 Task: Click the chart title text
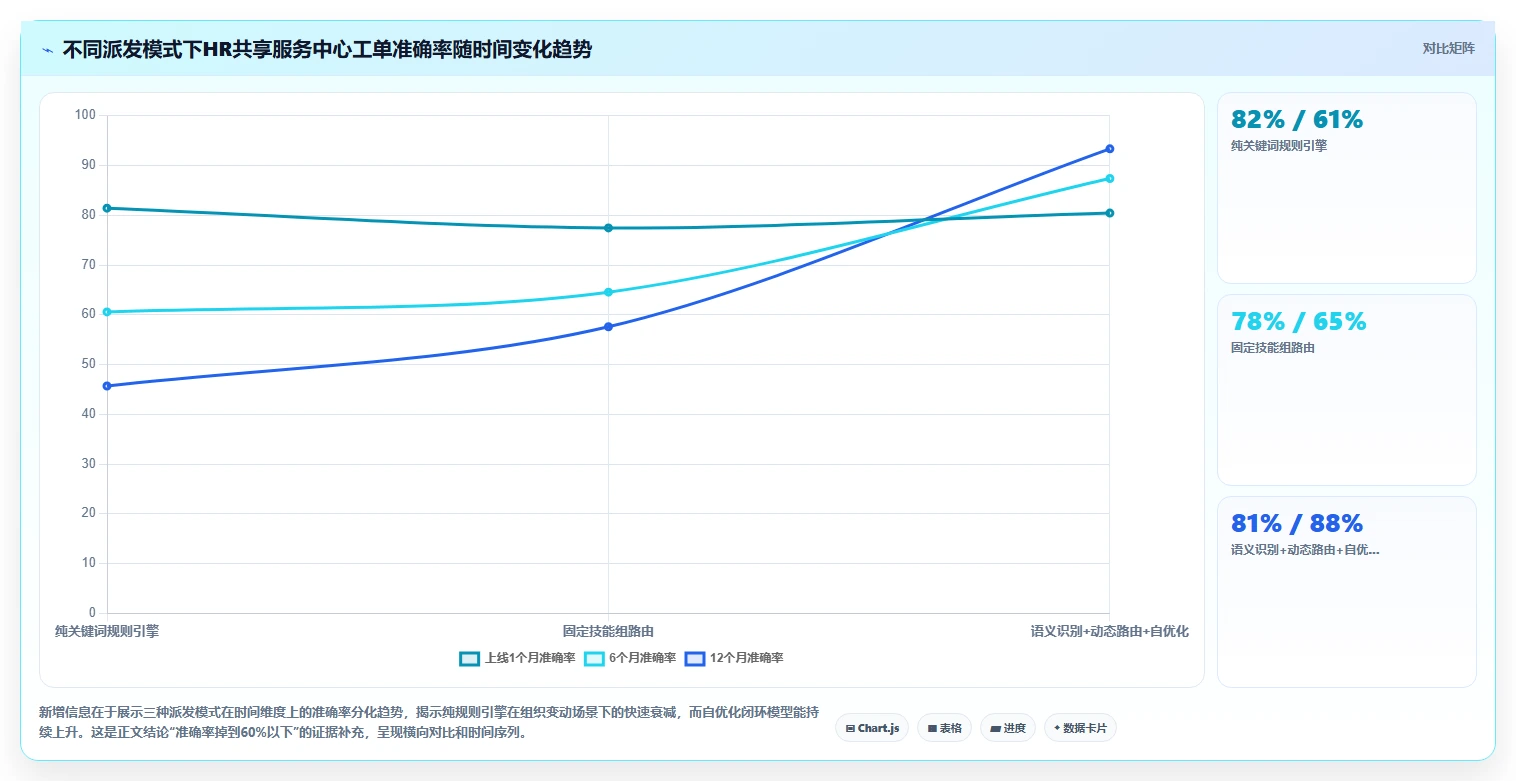(x=327, y=50)
